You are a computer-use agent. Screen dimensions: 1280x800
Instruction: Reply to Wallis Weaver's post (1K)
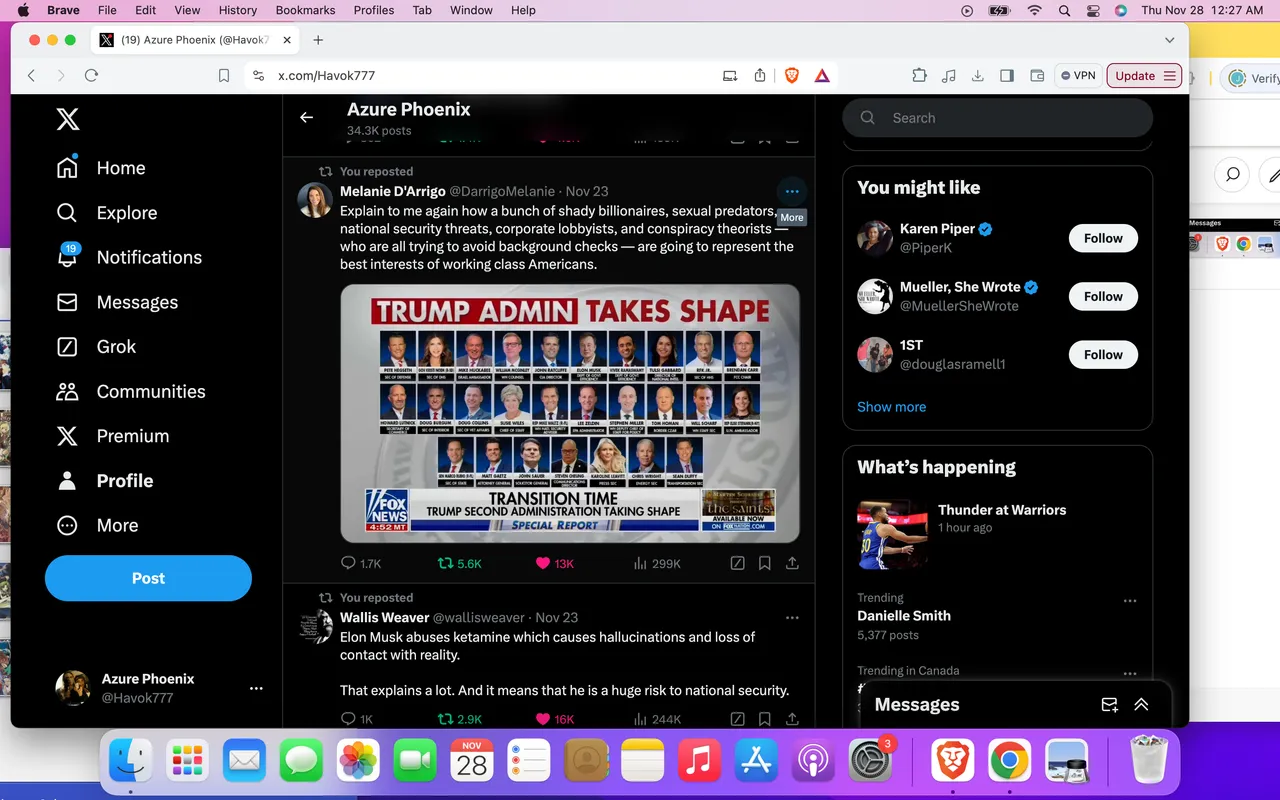click(357, 719)
